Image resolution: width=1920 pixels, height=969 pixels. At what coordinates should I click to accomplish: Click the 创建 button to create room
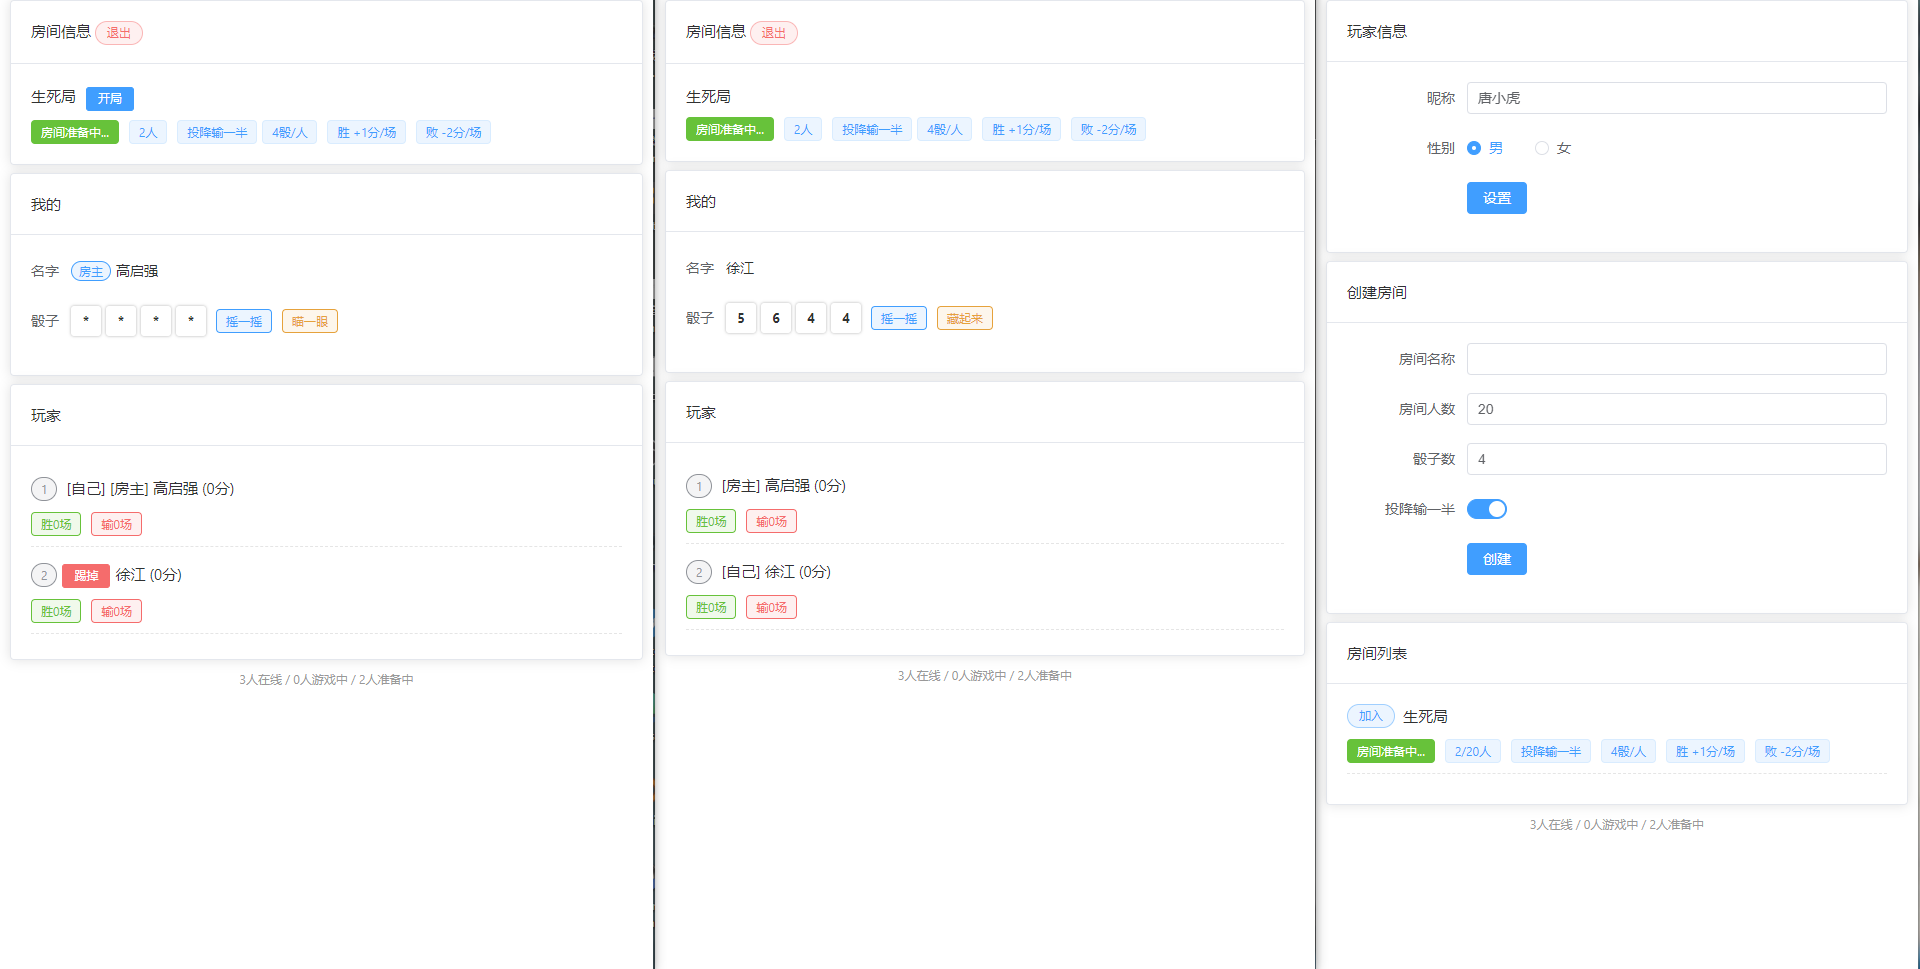coord(1496,559)
